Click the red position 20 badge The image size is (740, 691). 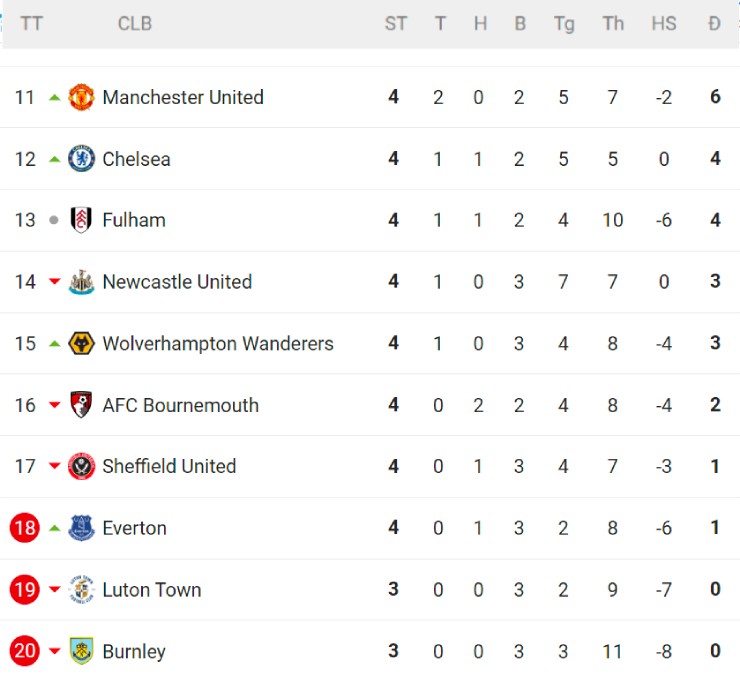[x=25, y=652]
